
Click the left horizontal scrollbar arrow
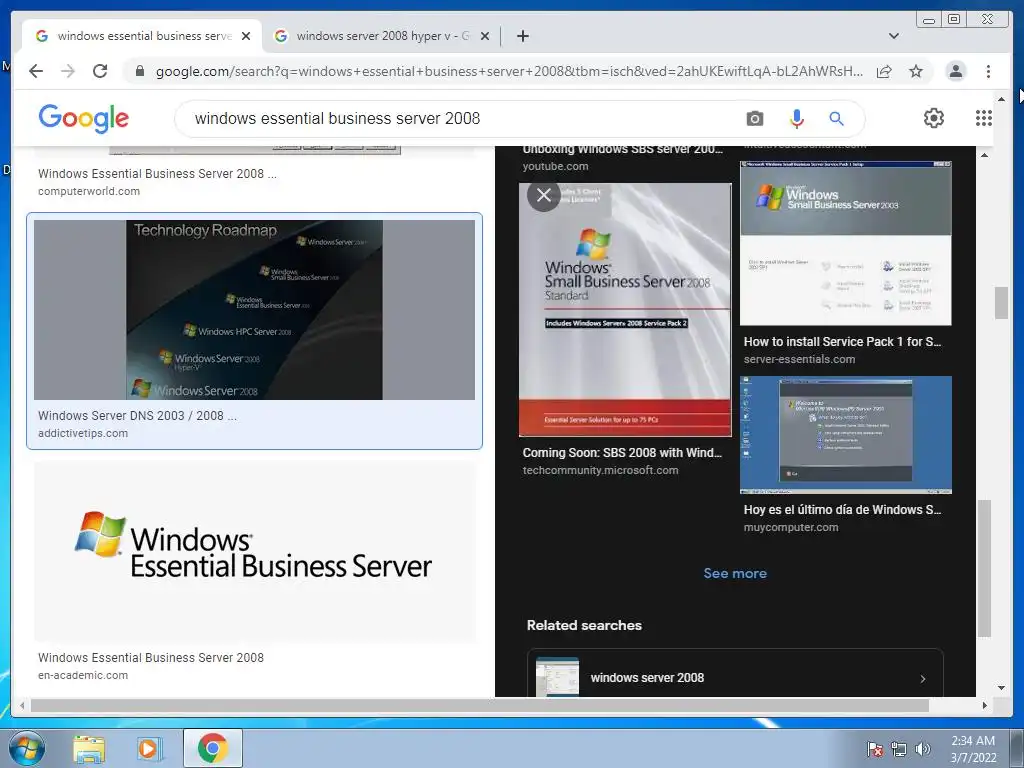tap(22, 705)
